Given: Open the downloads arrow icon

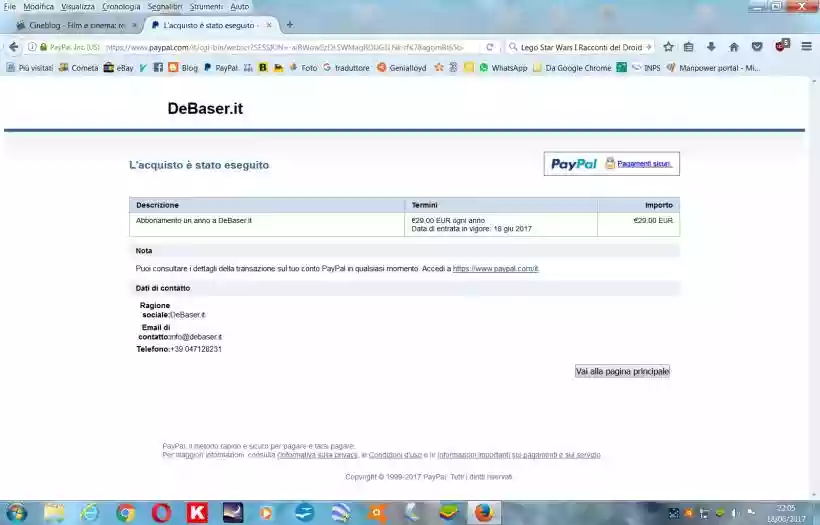Looking at the screenshot, I should click(711, 47).
